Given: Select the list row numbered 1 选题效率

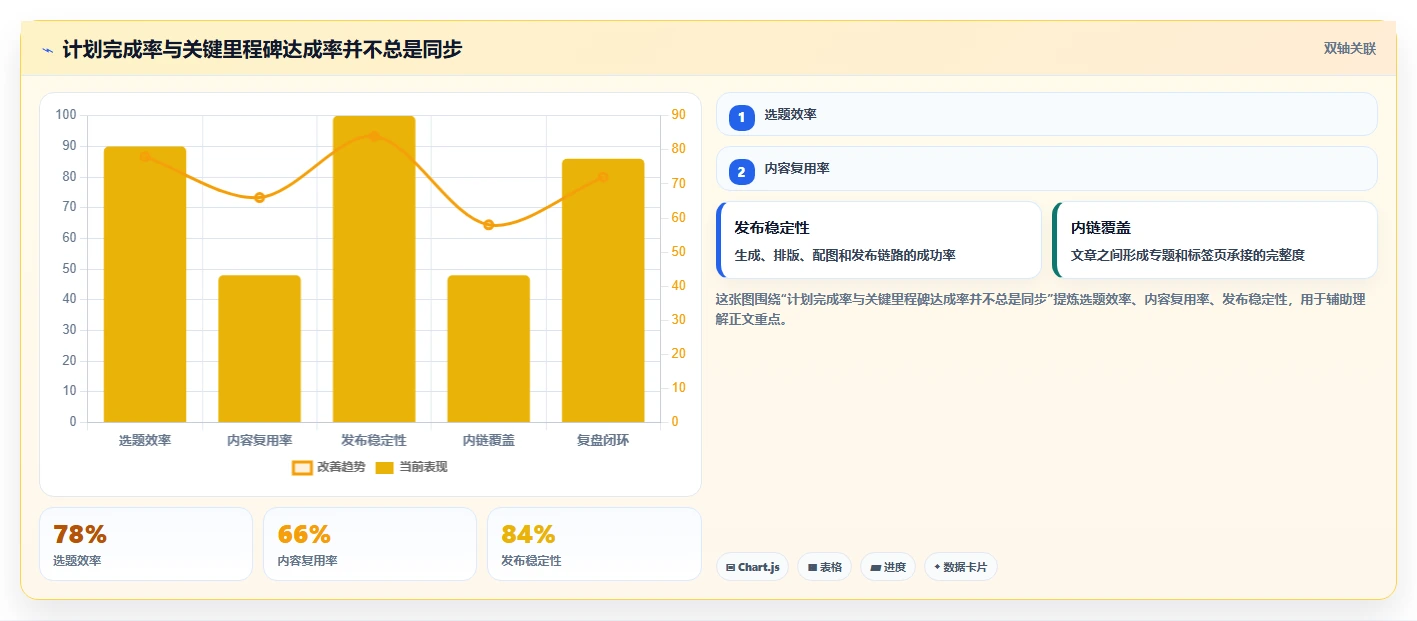Looking at the screenshot, I should point(1047,114).
